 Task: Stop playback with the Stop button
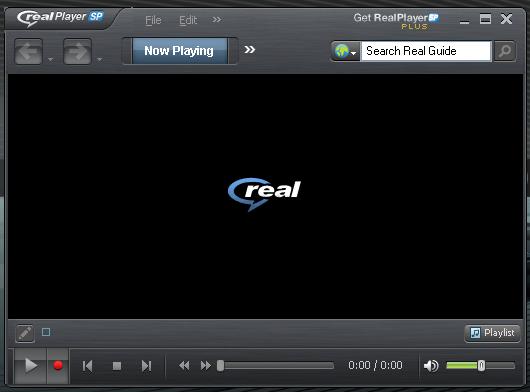pos(117,366)
